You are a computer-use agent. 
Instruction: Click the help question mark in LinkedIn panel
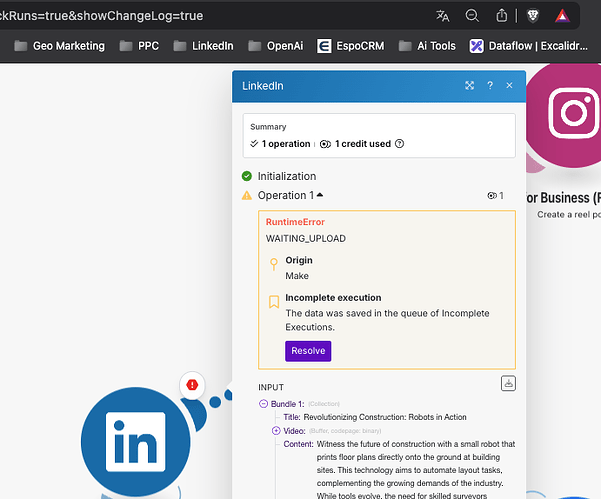490,86
